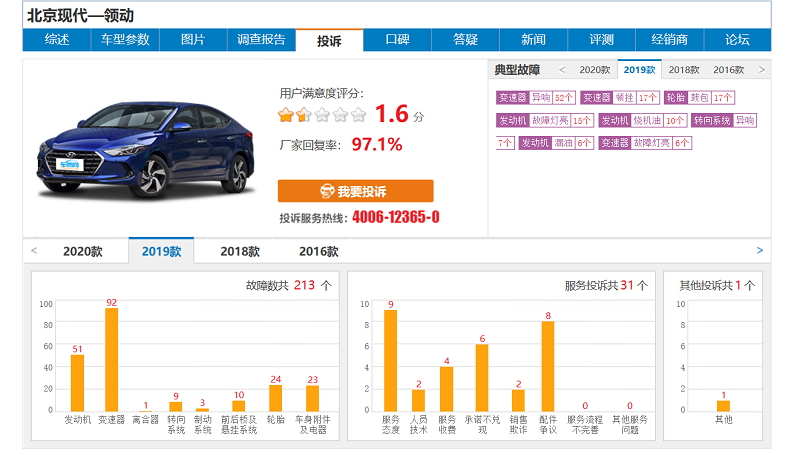Open 发动机 漏油 6个 fault tag
Image resolution: width=800 pixels, height=455 pixels.
pyautogui.click(x=556, y=143)
